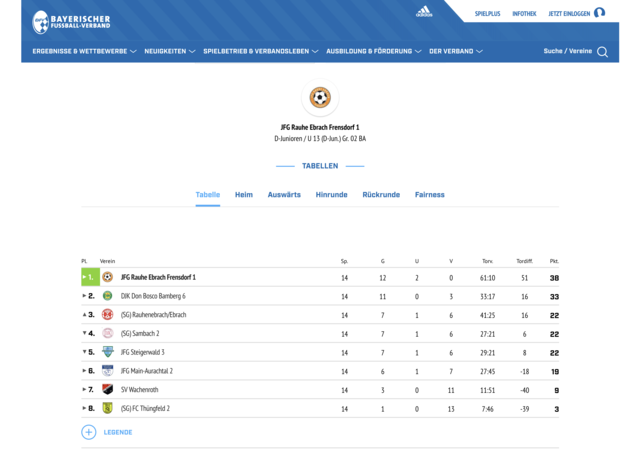Screen dimensions: 636x468
Task: Click the (SG) Rauhenebrach/Ebrach crest
Action: click(107, 315)
